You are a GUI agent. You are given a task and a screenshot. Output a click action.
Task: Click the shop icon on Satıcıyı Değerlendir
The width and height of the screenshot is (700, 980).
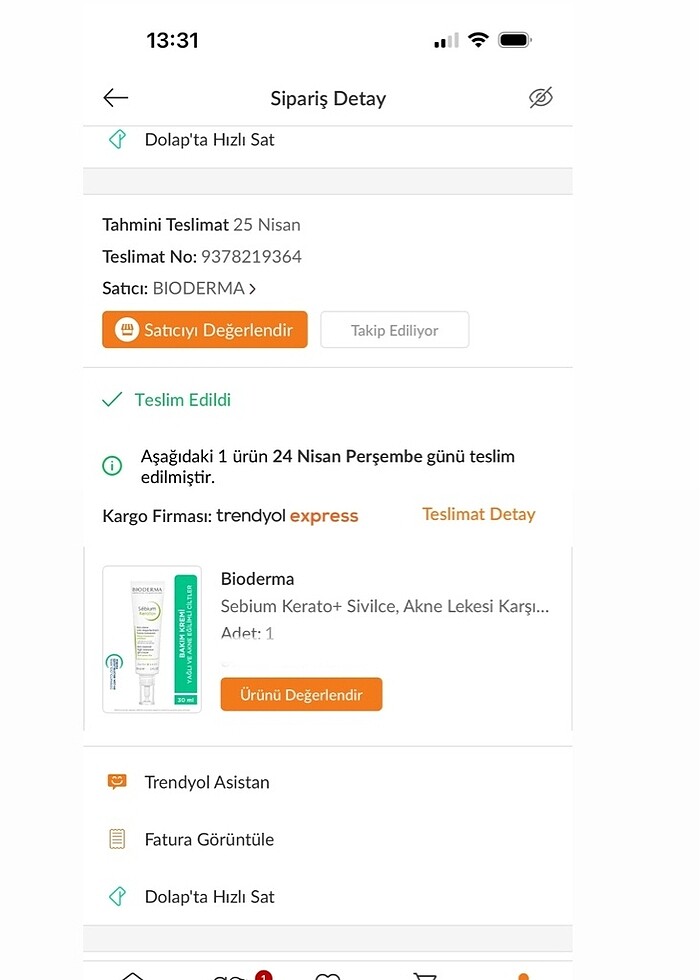(126, 330)
